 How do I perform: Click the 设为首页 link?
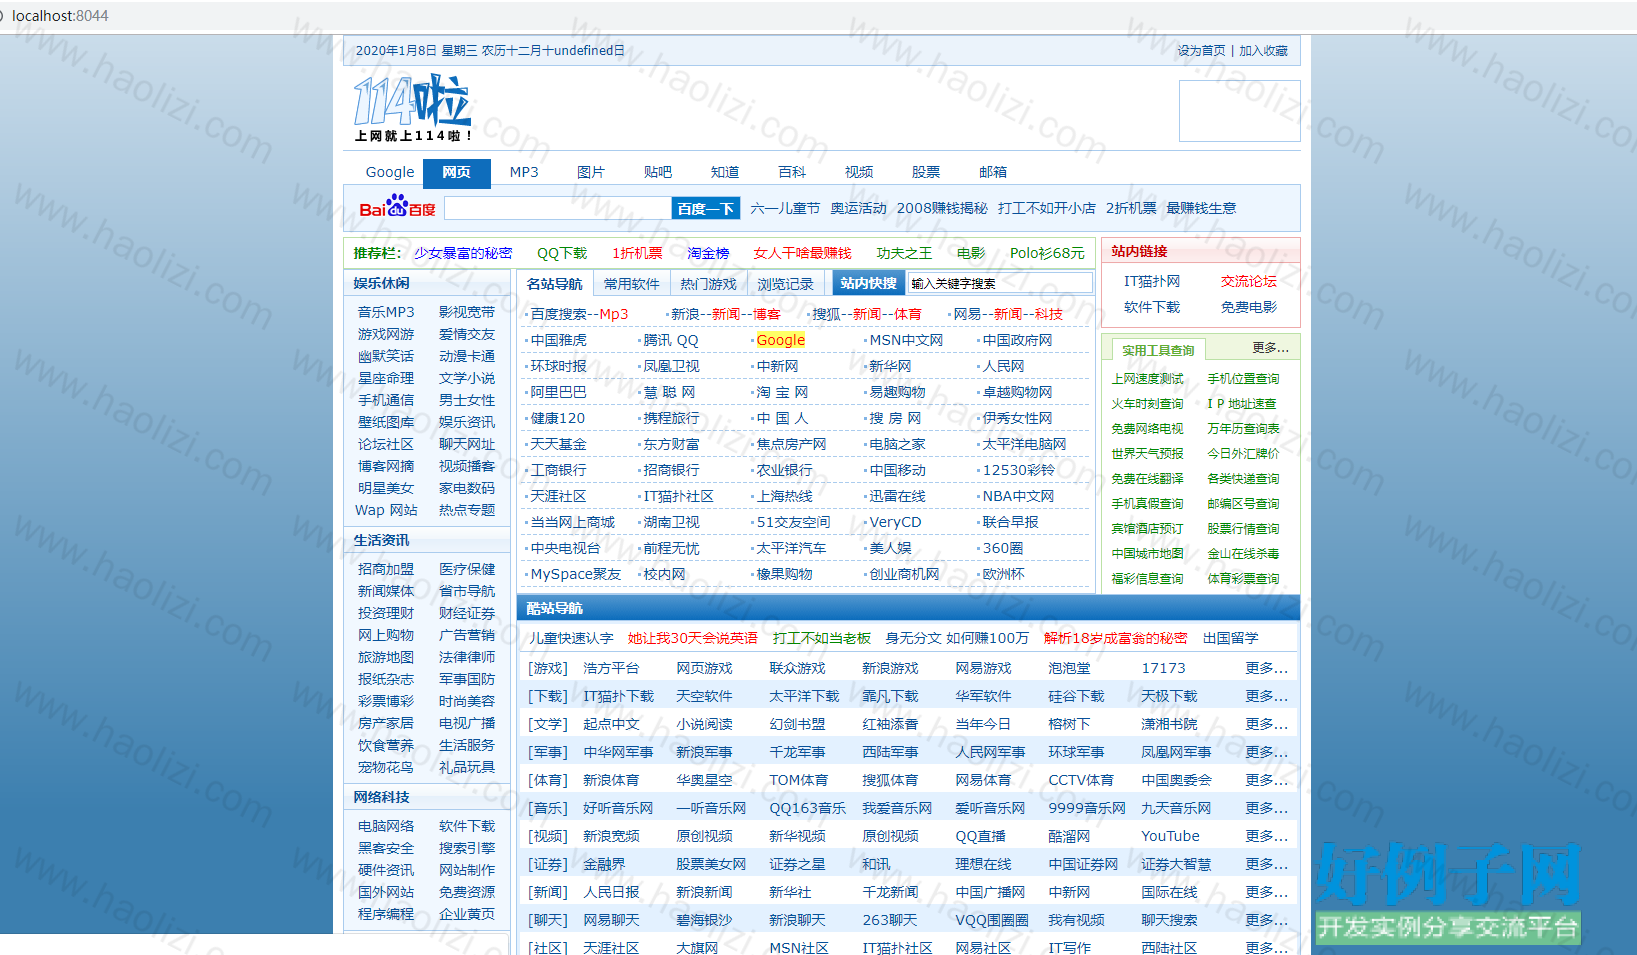[x=1201, y=51]
